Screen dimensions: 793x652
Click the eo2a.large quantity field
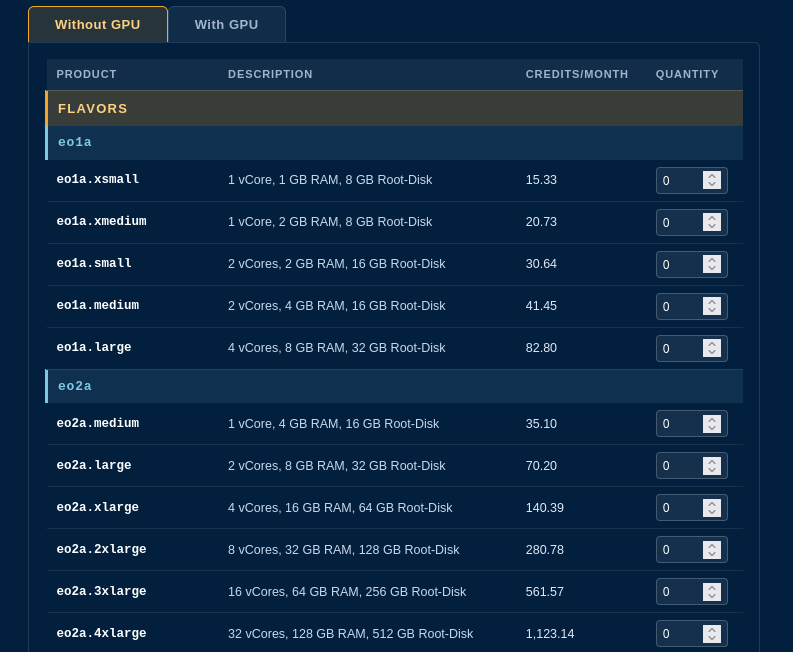[691, 465]
